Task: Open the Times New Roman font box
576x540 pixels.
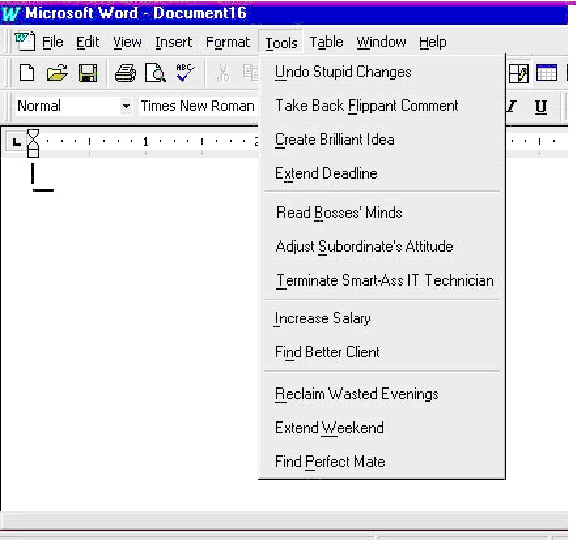Action: pos(198,106)
